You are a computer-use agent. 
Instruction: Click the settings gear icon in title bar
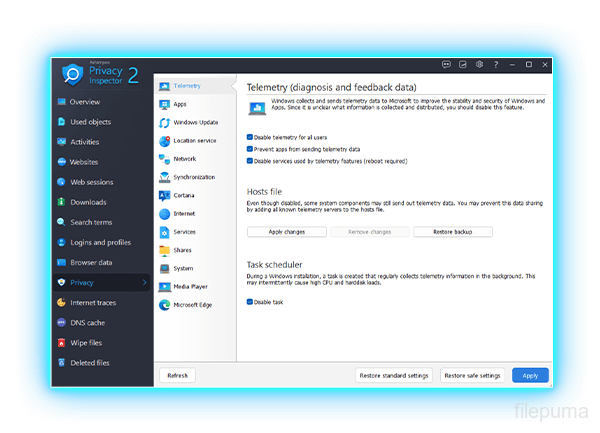pyautogui.click(x=479, y=65)
